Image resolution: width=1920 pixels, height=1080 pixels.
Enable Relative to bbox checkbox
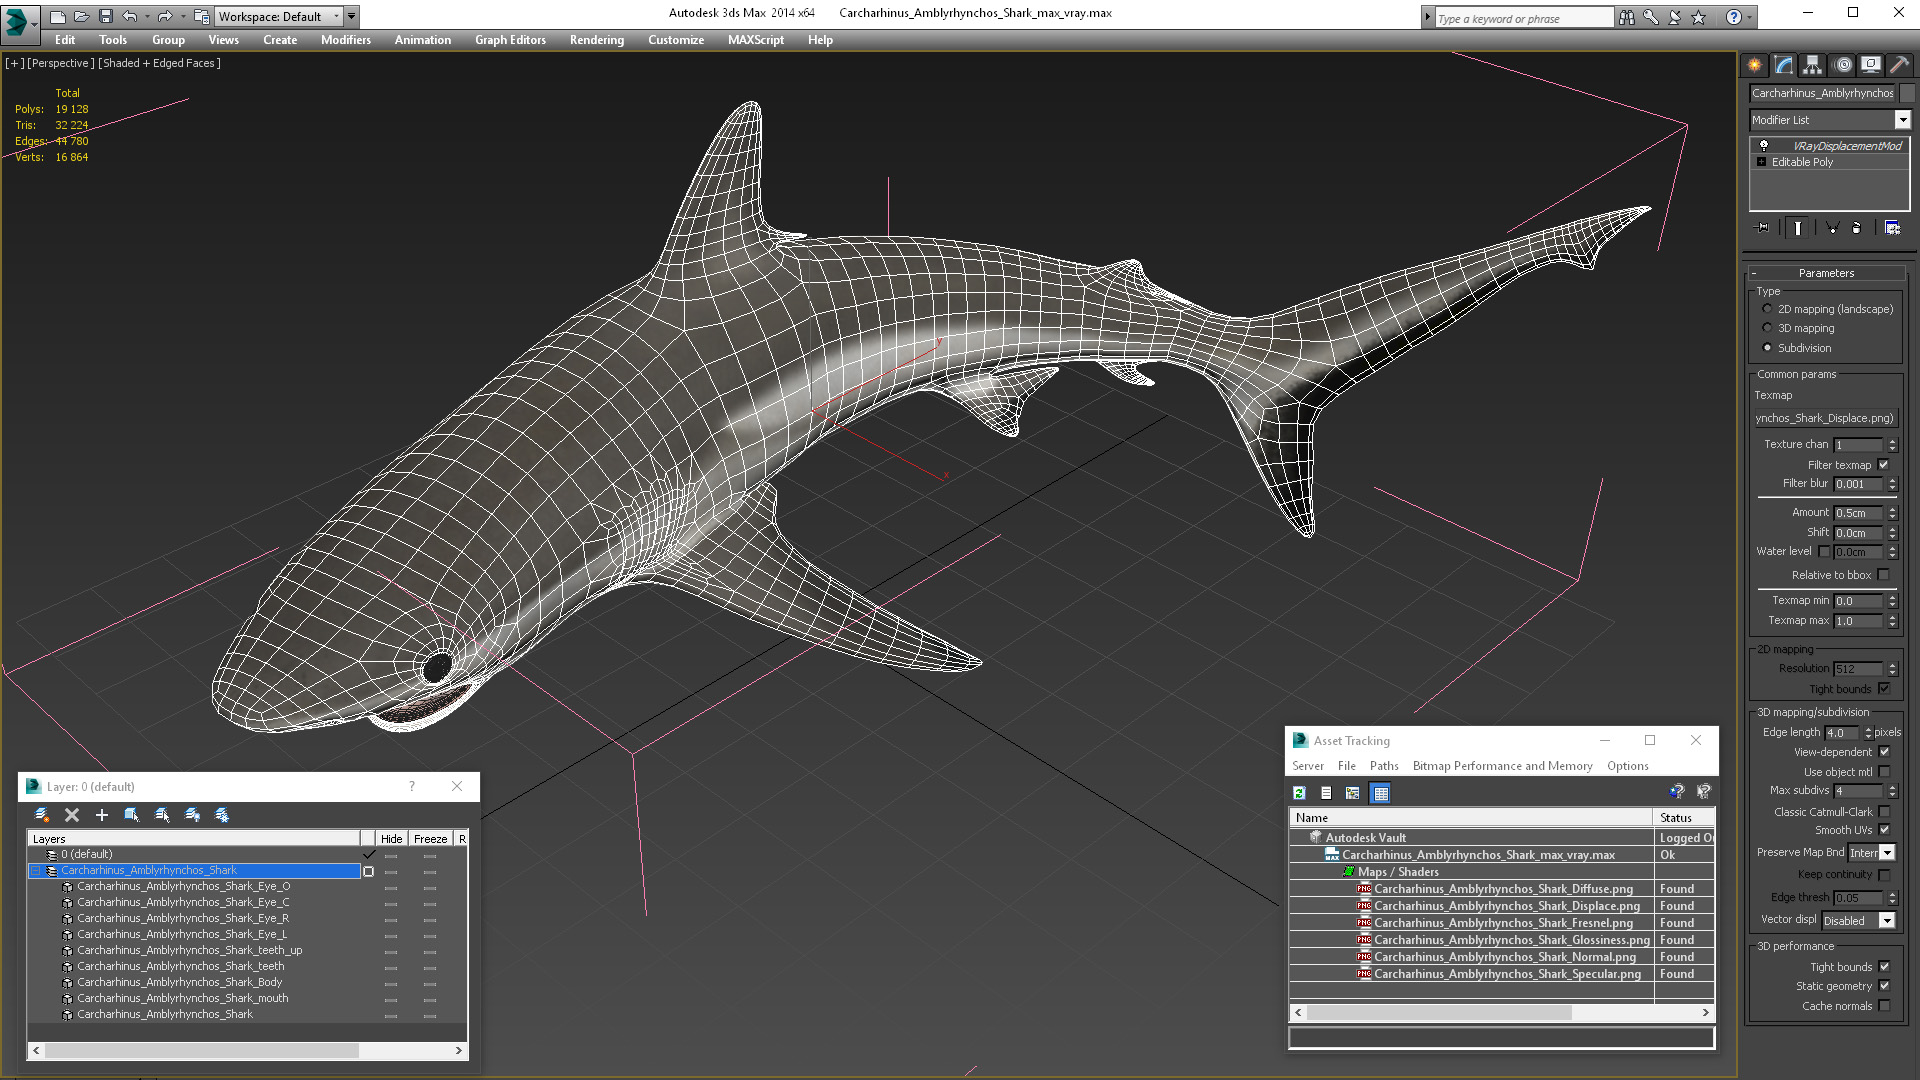click(1883, 575)
